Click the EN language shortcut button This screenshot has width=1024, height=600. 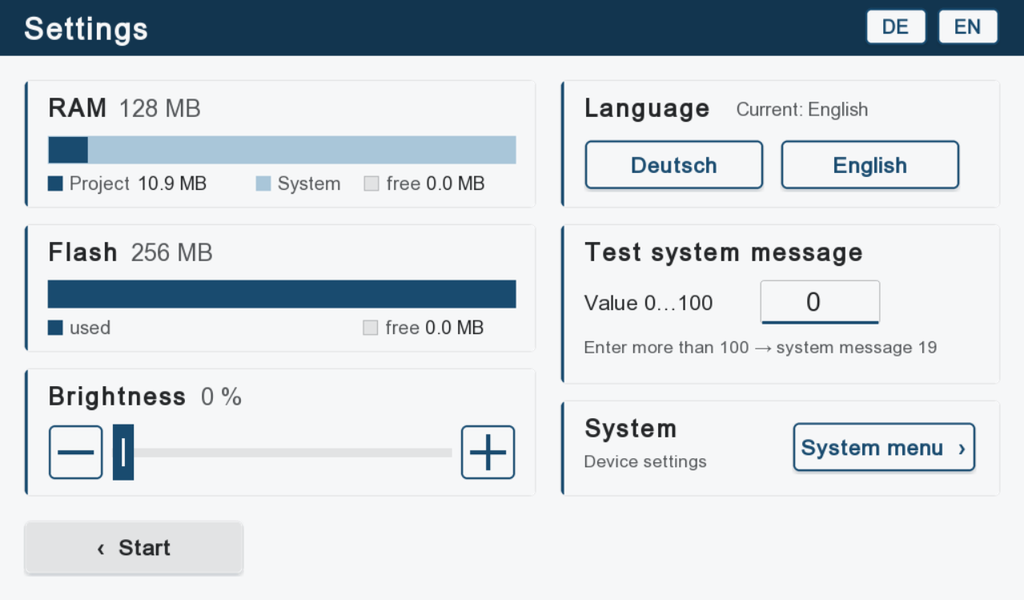point(968,27)
